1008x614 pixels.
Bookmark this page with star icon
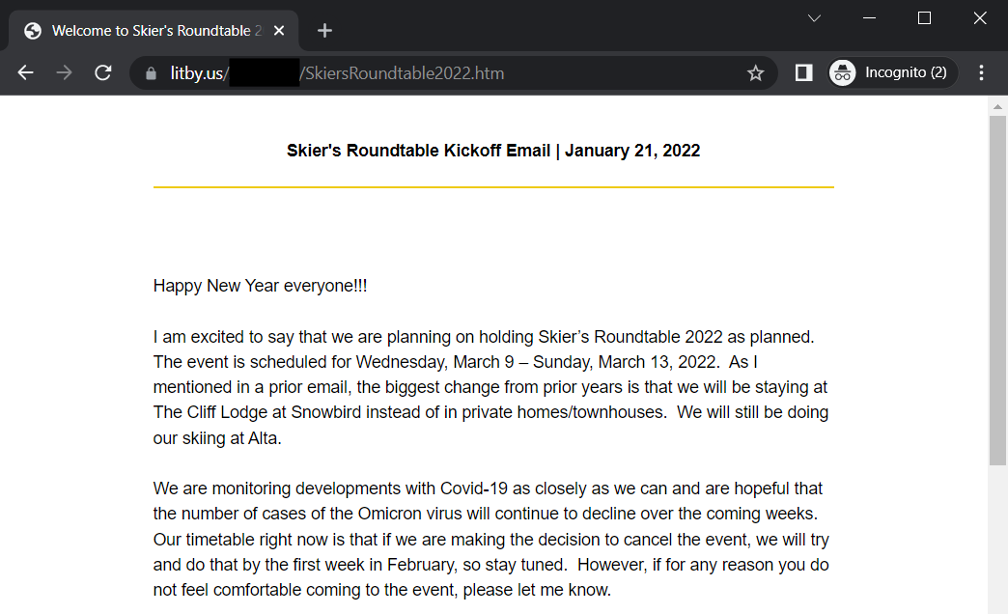coord(756,73)
